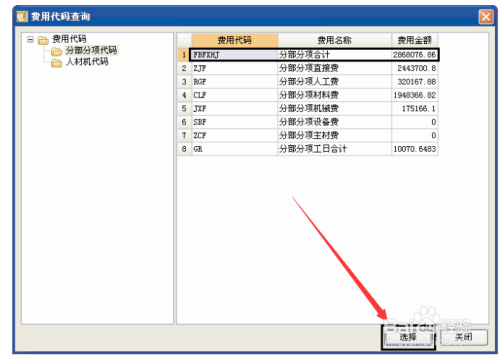The width and height of the screenshot is (500, 360).
Task: Click the 人材机代码 folder icon
Action: coord(57,63)
